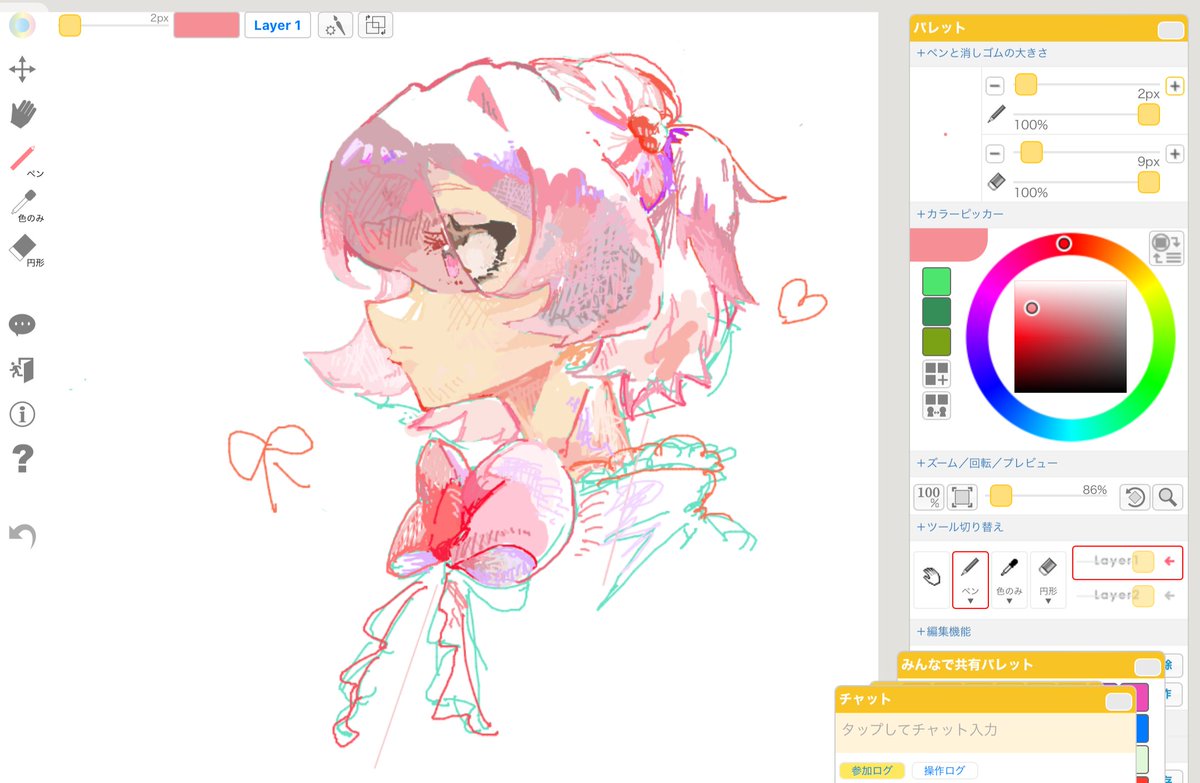Switch to 参加ログ tab
Image resolution: width=1200 pixels, height=783 pixels.
[872, 770]
